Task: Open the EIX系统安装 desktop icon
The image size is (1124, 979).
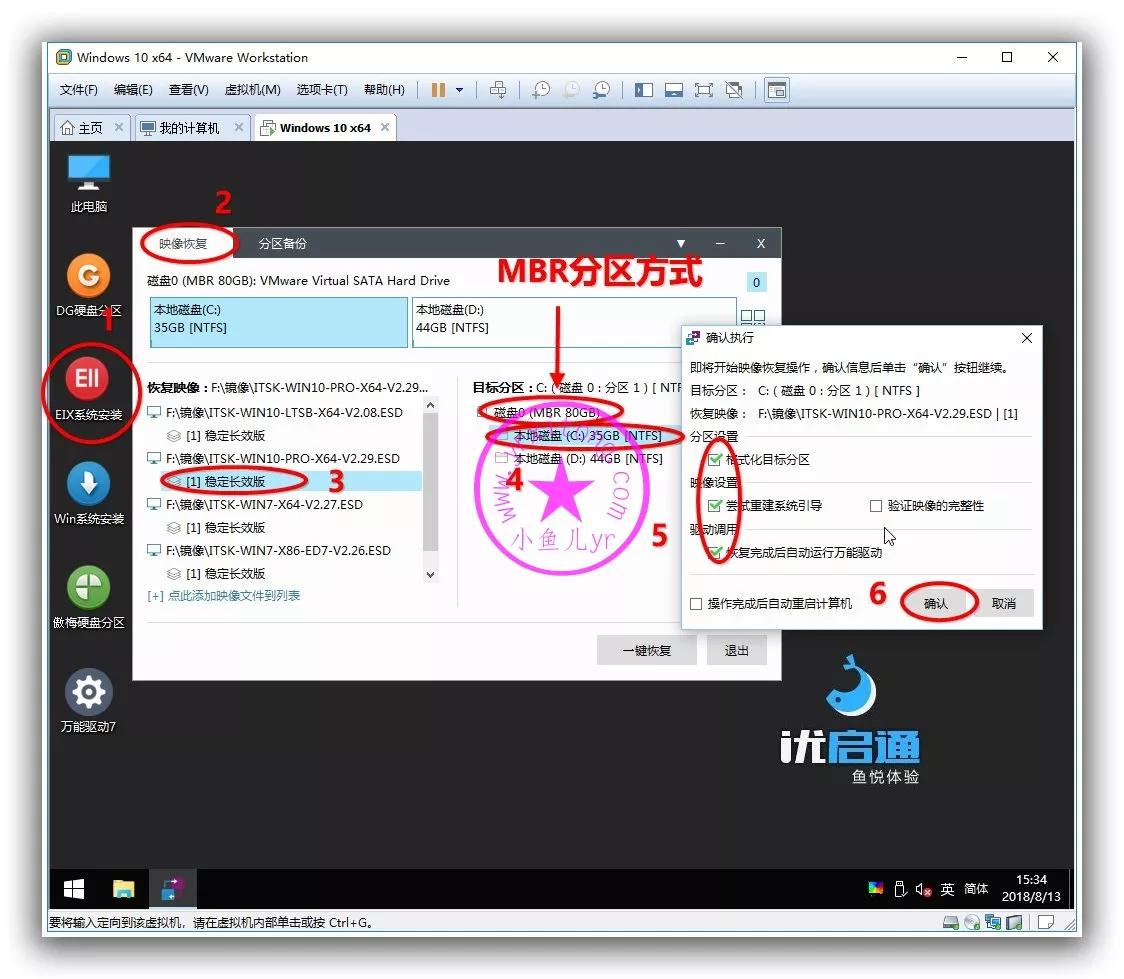Action: point(88,381)
